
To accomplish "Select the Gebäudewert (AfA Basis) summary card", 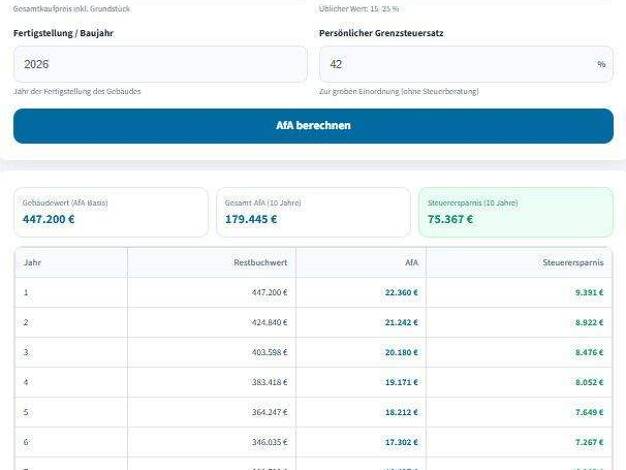I will [111, 212].
